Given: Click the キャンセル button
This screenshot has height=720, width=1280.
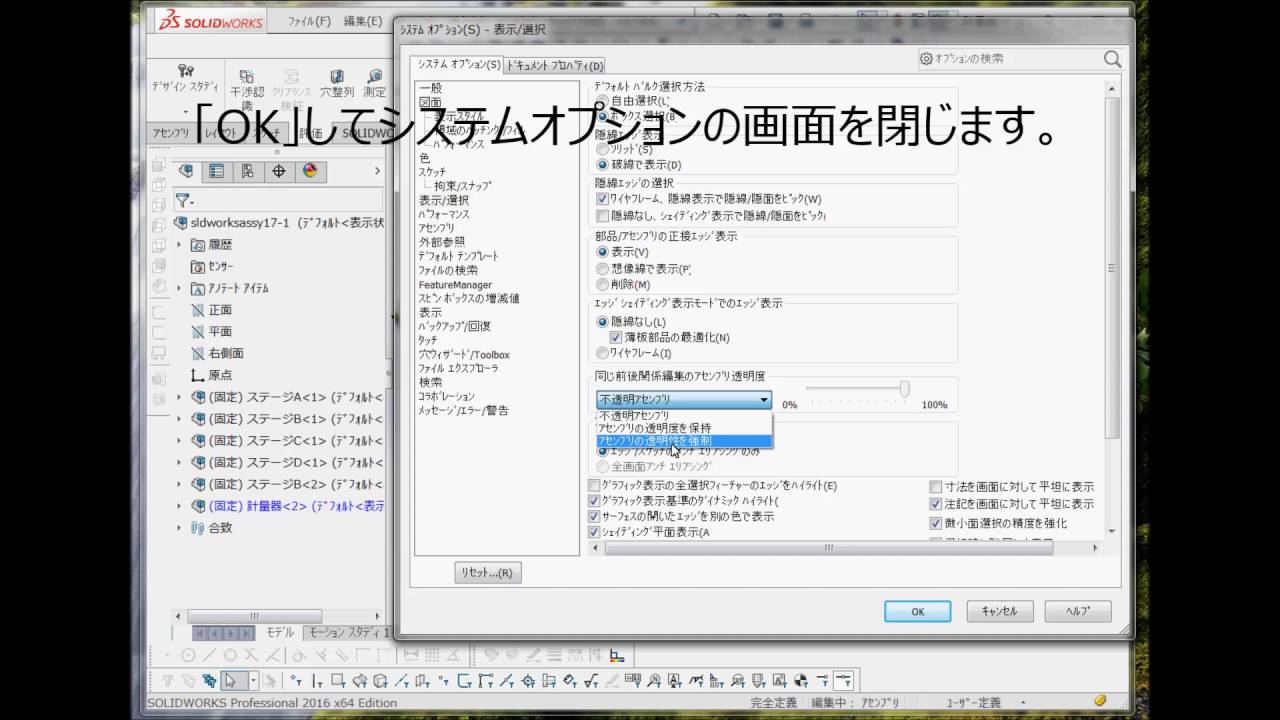Looking at the screenshot, I should [998, 611].
